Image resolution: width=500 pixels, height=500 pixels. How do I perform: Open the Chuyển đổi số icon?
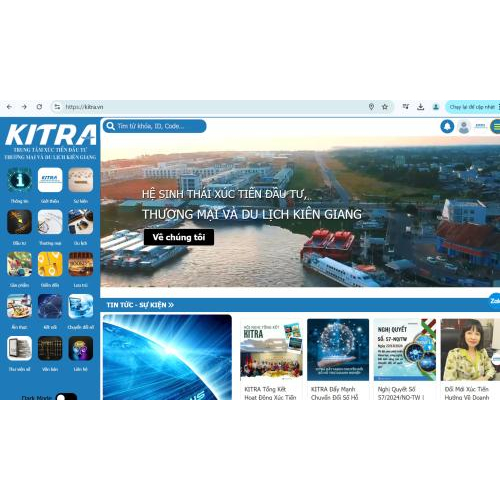81,306
